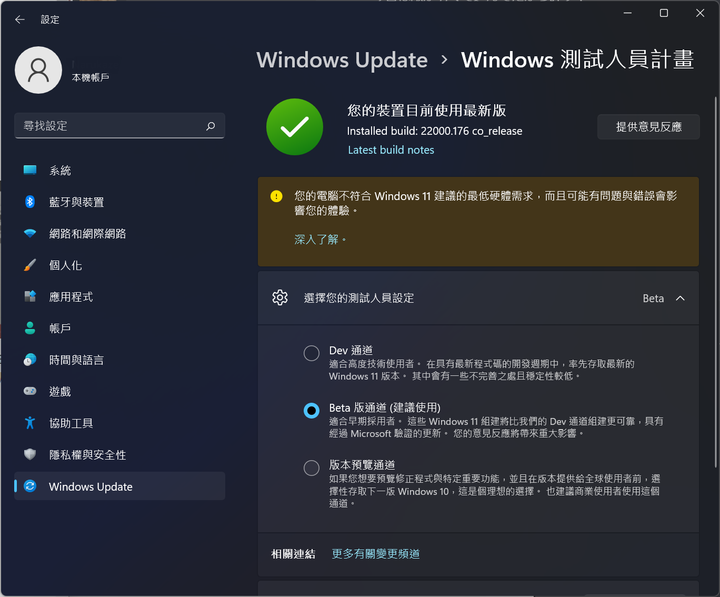Open the Latest build notes link
The width and height of the screenshot is (720, 597).
click(391, 150)
